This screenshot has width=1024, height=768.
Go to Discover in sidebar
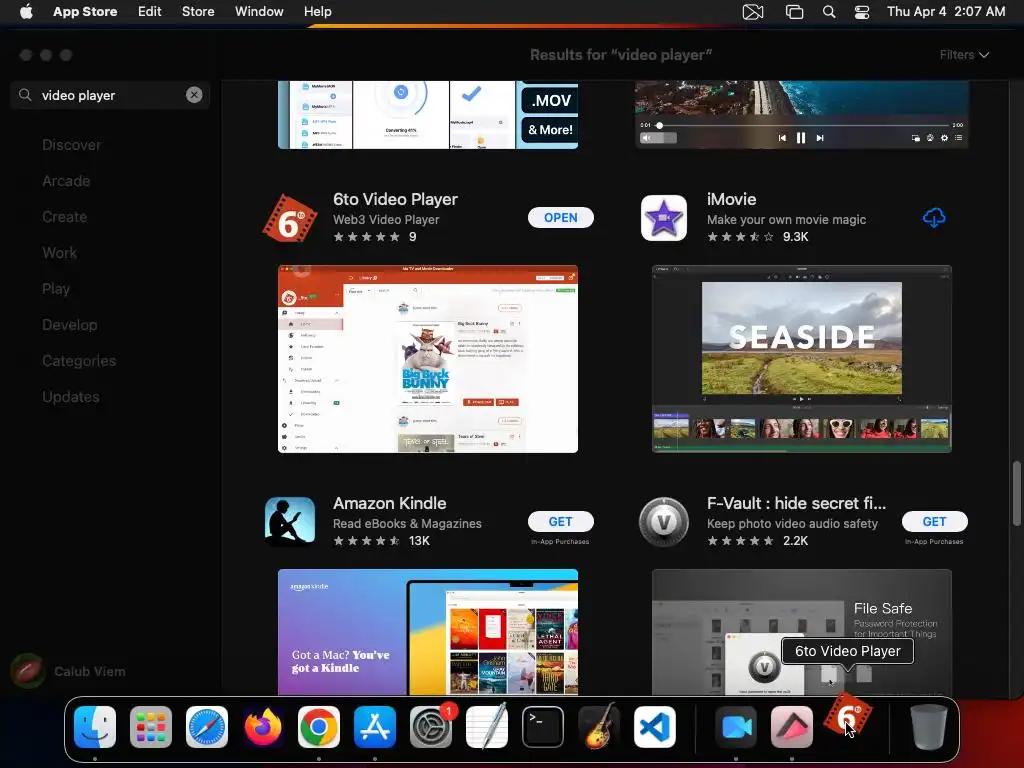tap(71, 145)
